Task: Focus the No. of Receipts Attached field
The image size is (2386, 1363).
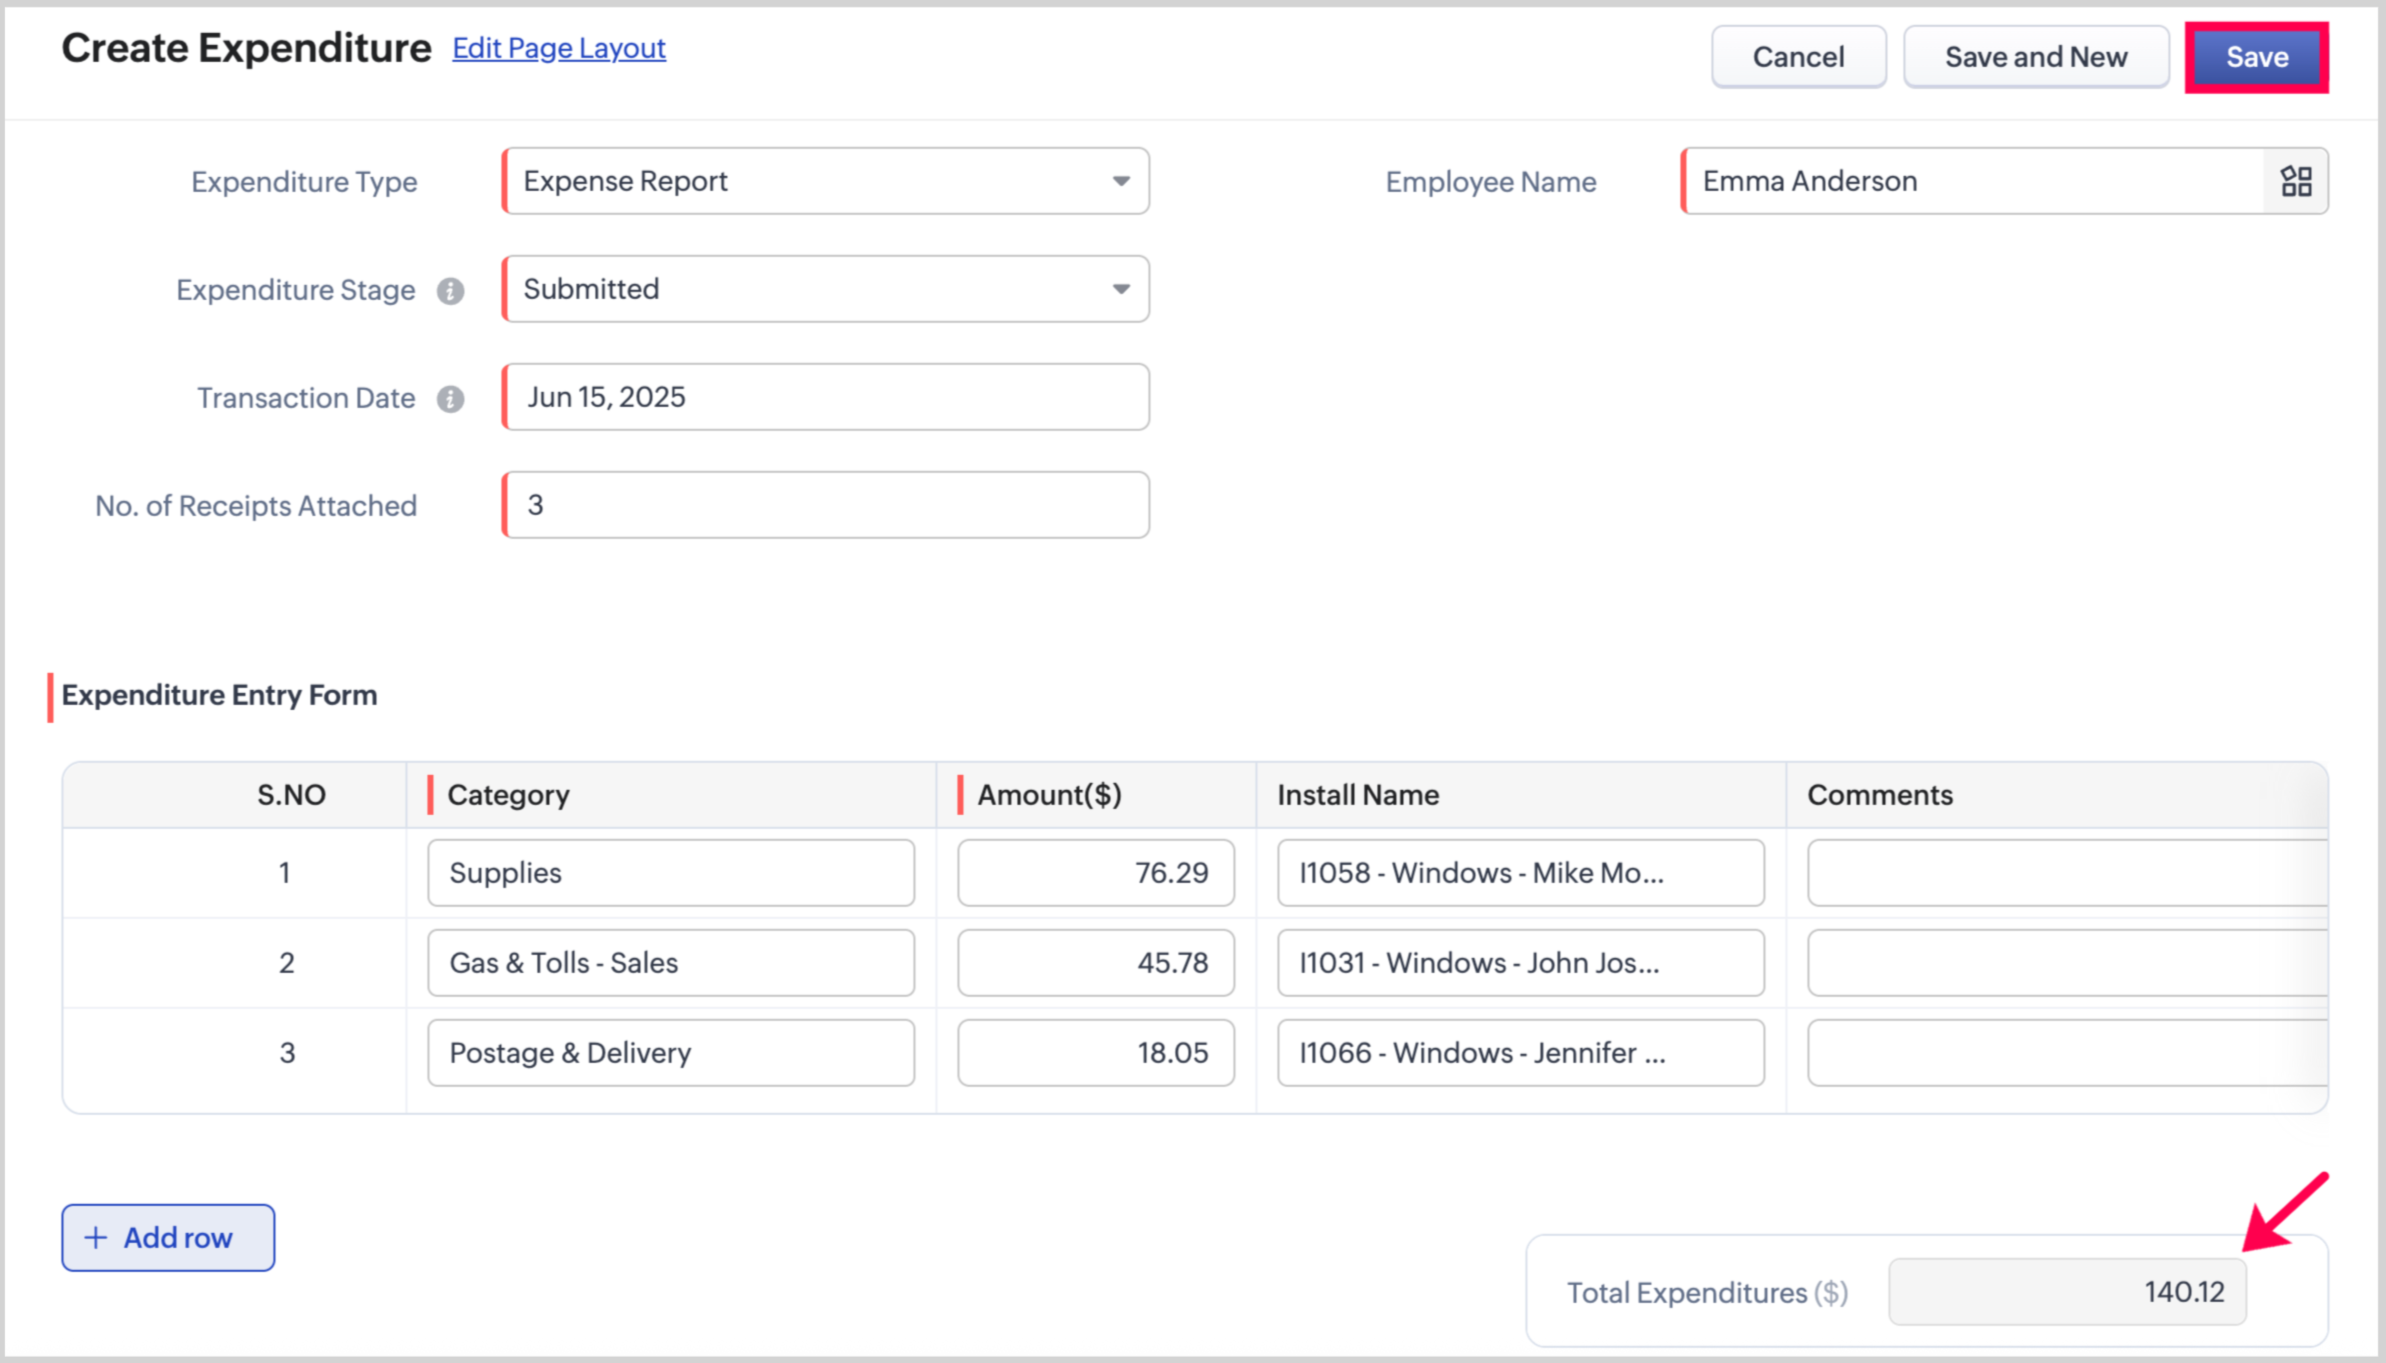Action: pyautogui.click(x=825, y=505)
